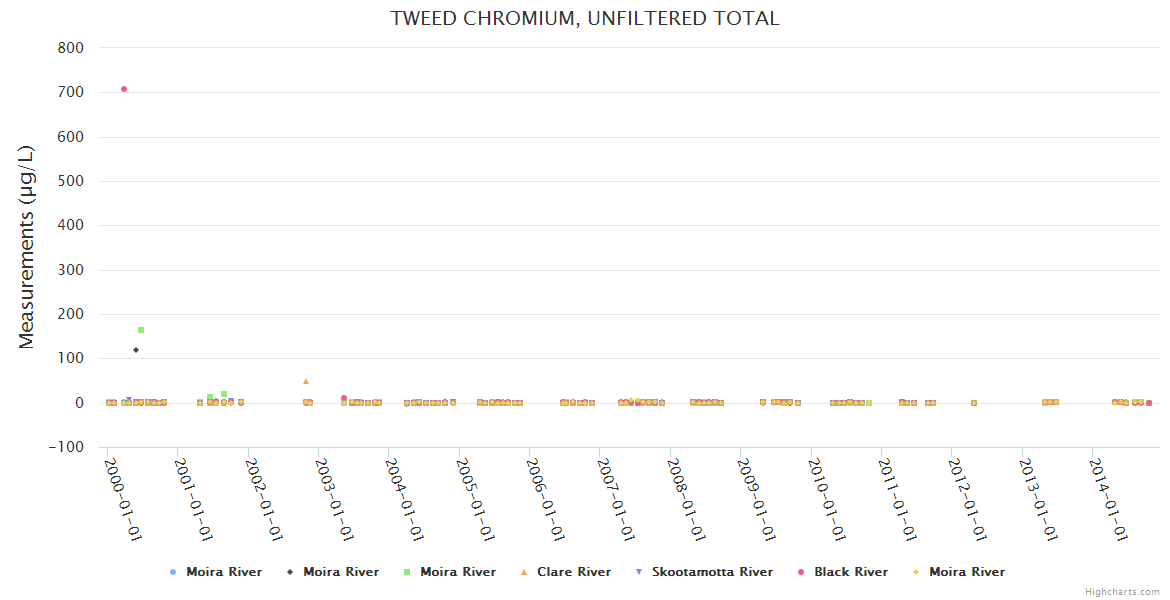Toggle the Black River series label
The image size is (1170, 600).
[850, 572]
